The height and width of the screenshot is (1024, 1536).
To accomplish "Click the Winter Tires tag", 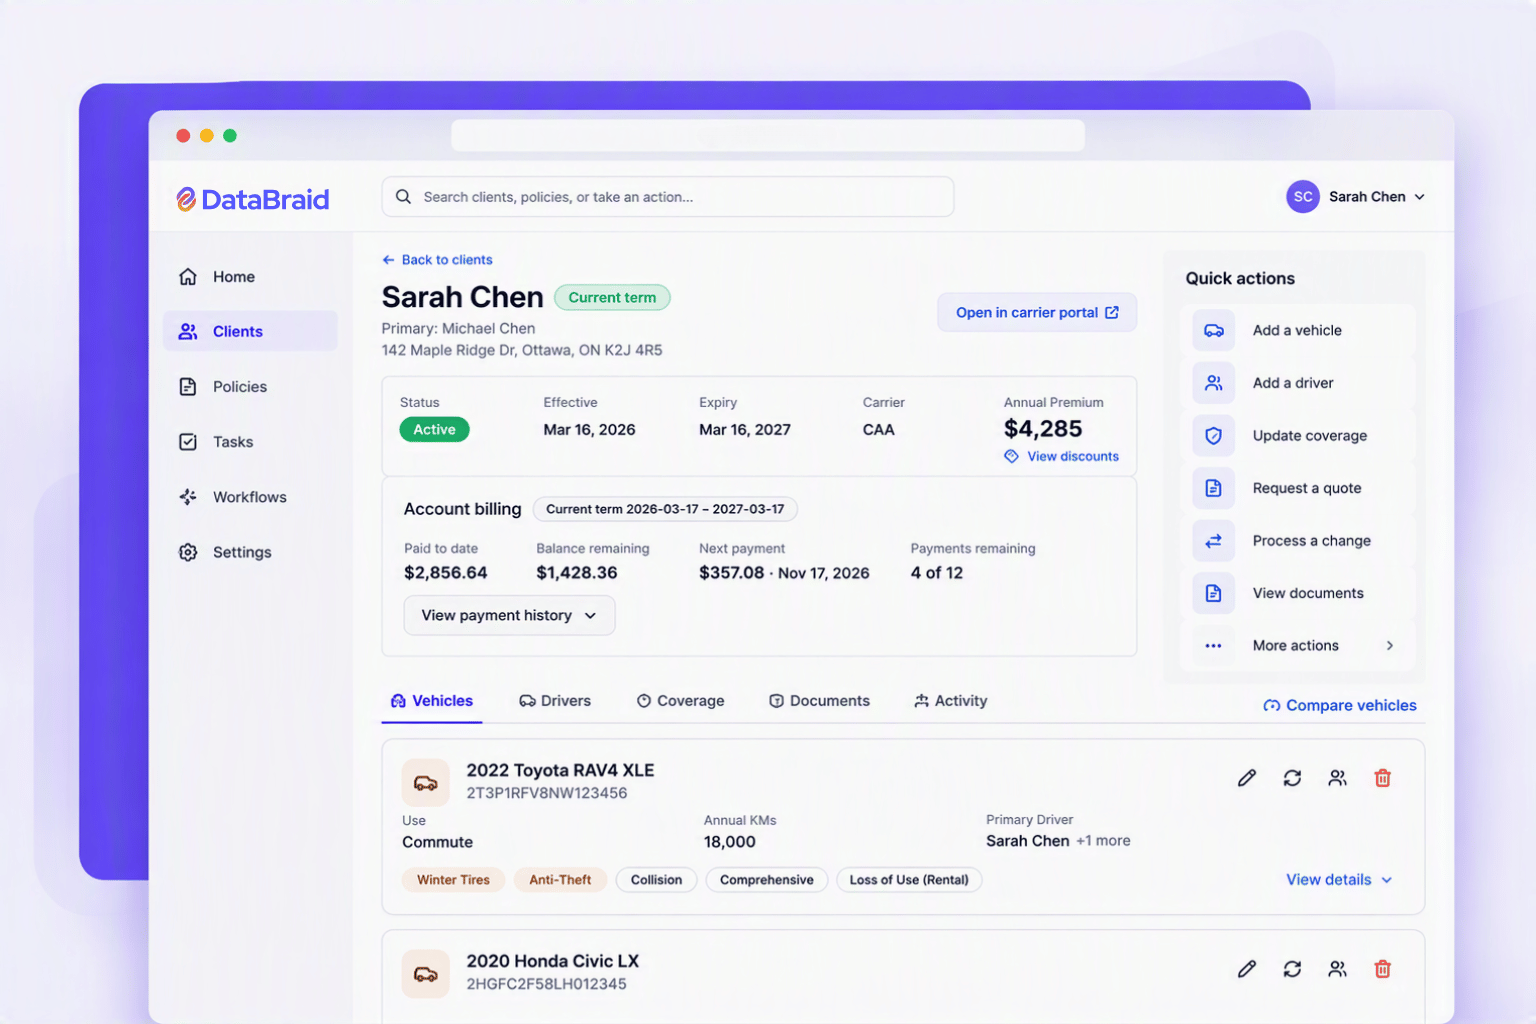I will tap(453, 880).
